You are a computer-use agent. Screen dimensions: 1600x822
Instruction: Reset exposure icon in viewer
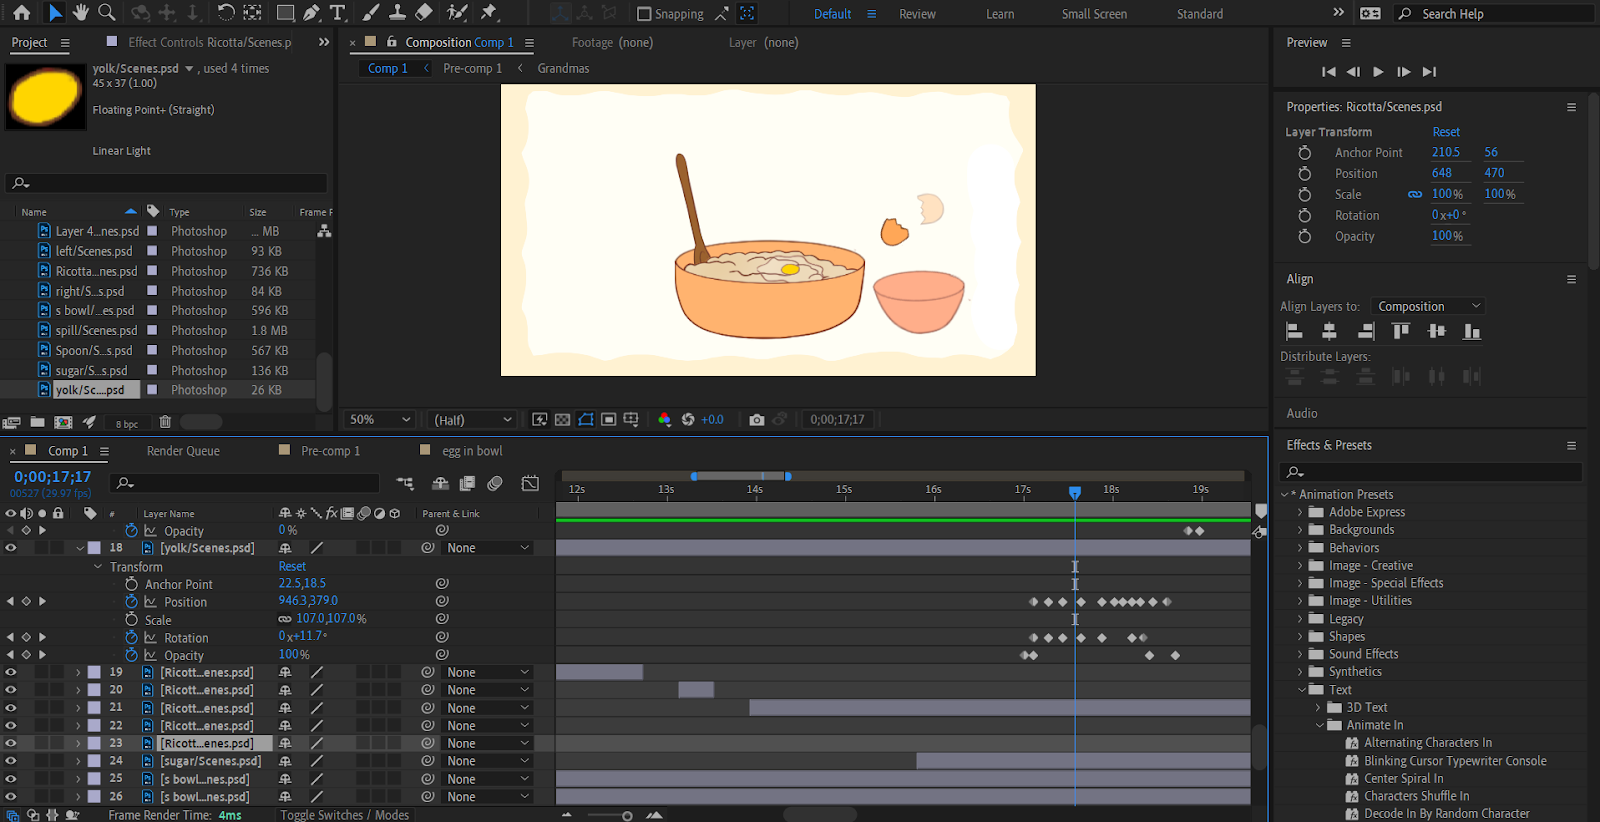(688, 420)
